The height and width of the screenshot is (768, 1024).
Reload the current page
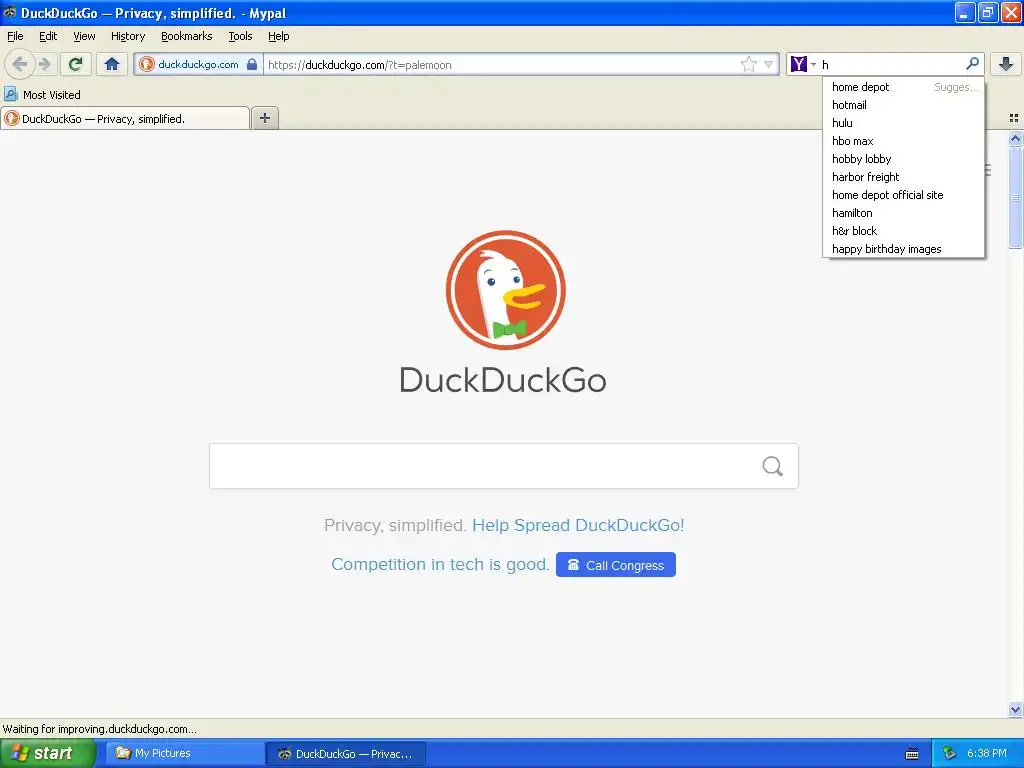click(x=76, y=64)
